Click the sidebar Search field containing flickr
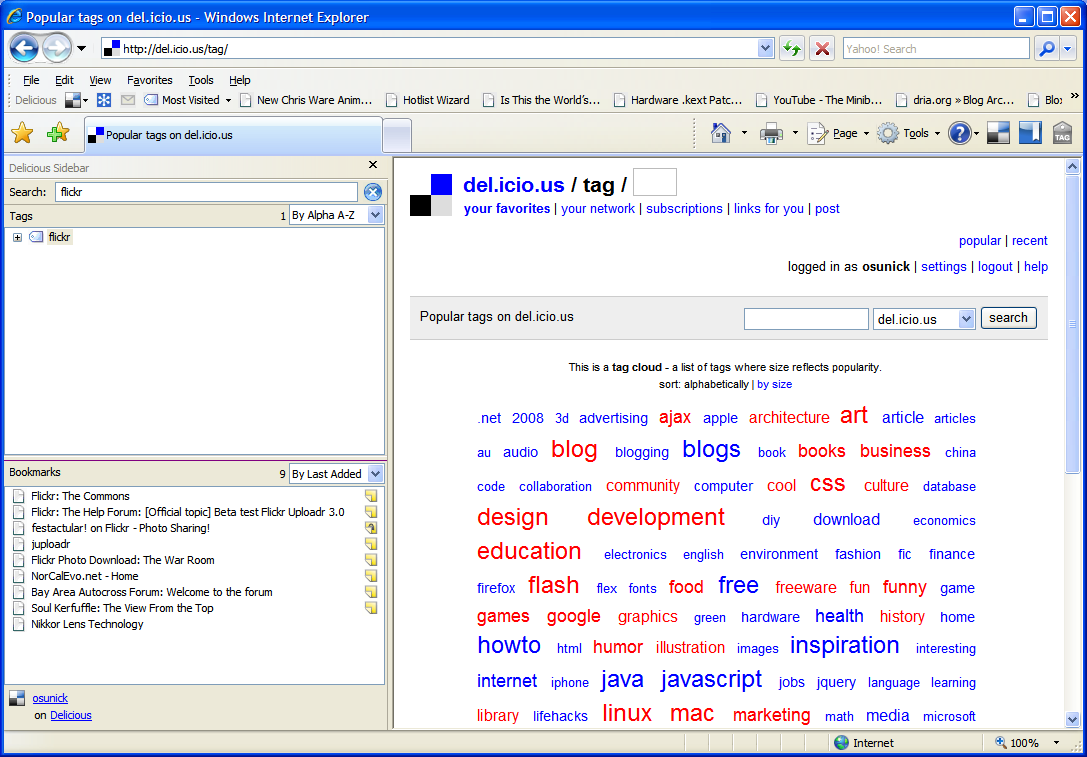Viewport: 1087px width, 757px height. (x=206, y=192)
